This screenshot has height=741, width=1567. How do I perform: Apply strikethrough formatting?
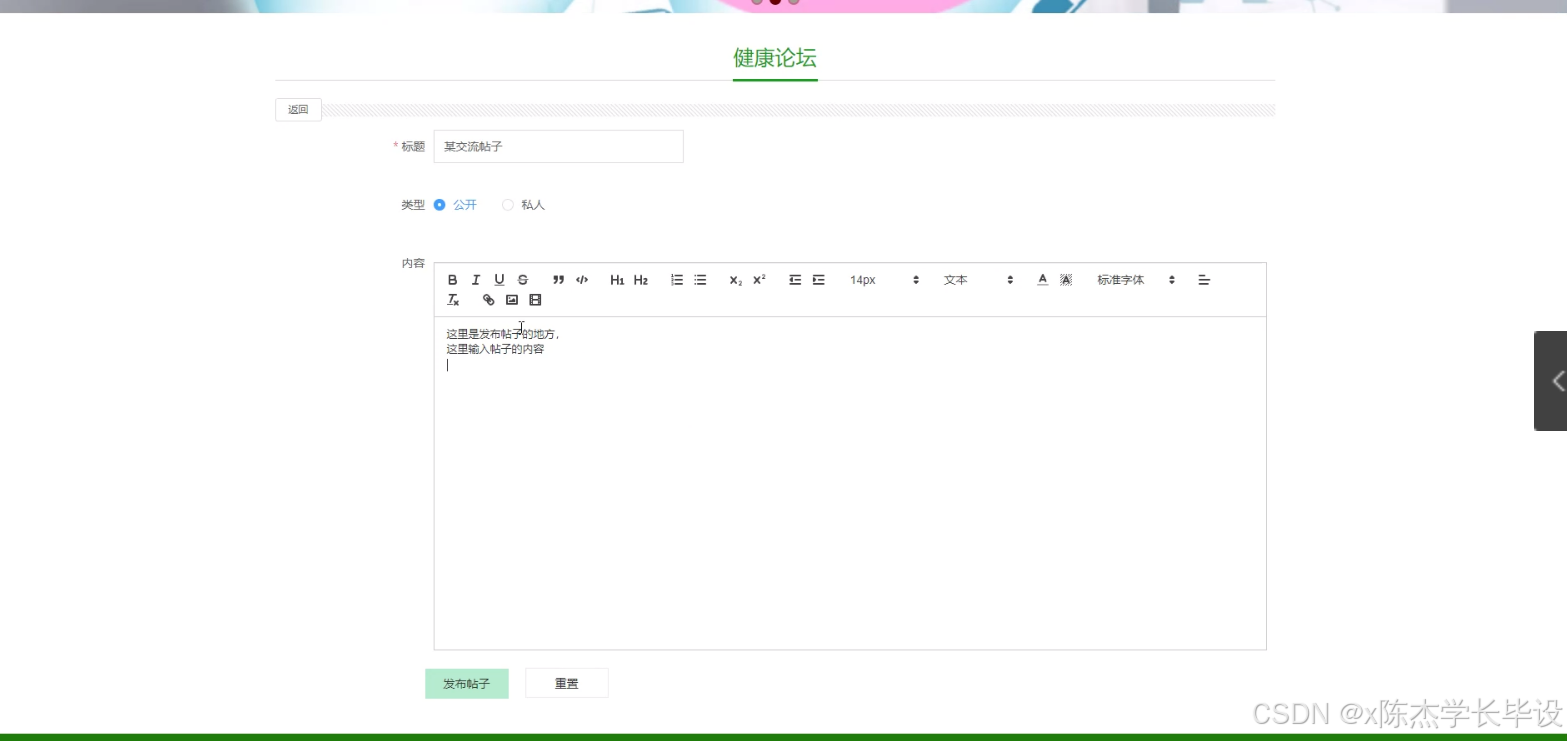click(x=522, y=279)
